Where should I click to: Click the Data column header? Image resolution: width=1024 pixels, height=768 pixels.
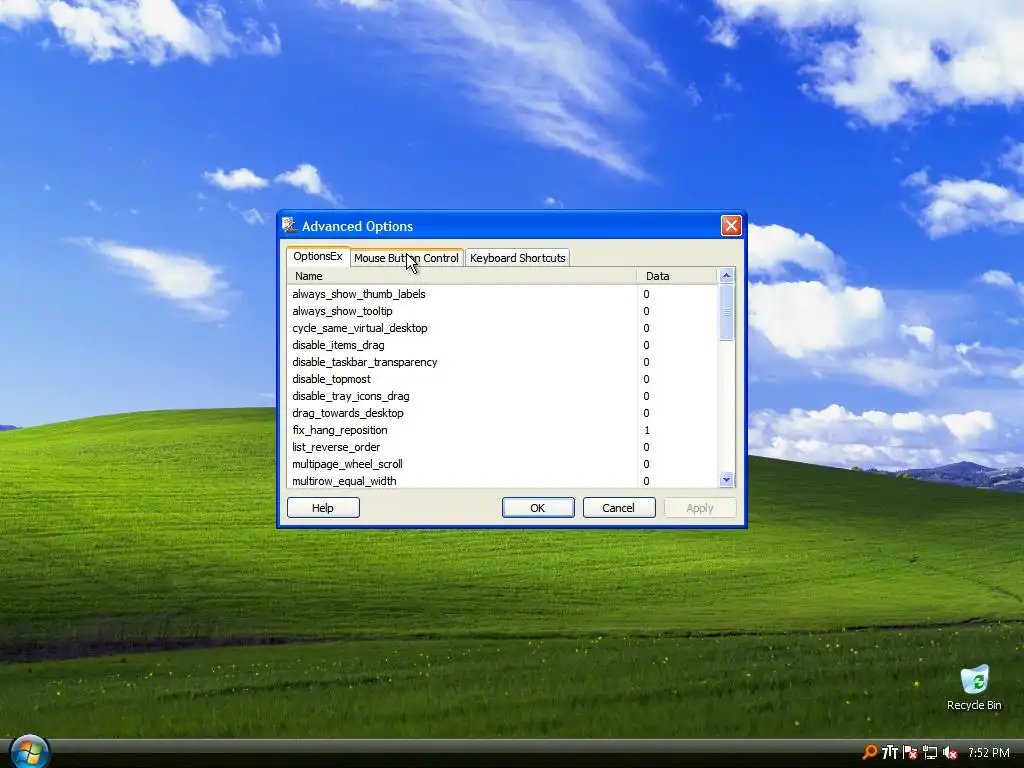[x=677, y=276]
